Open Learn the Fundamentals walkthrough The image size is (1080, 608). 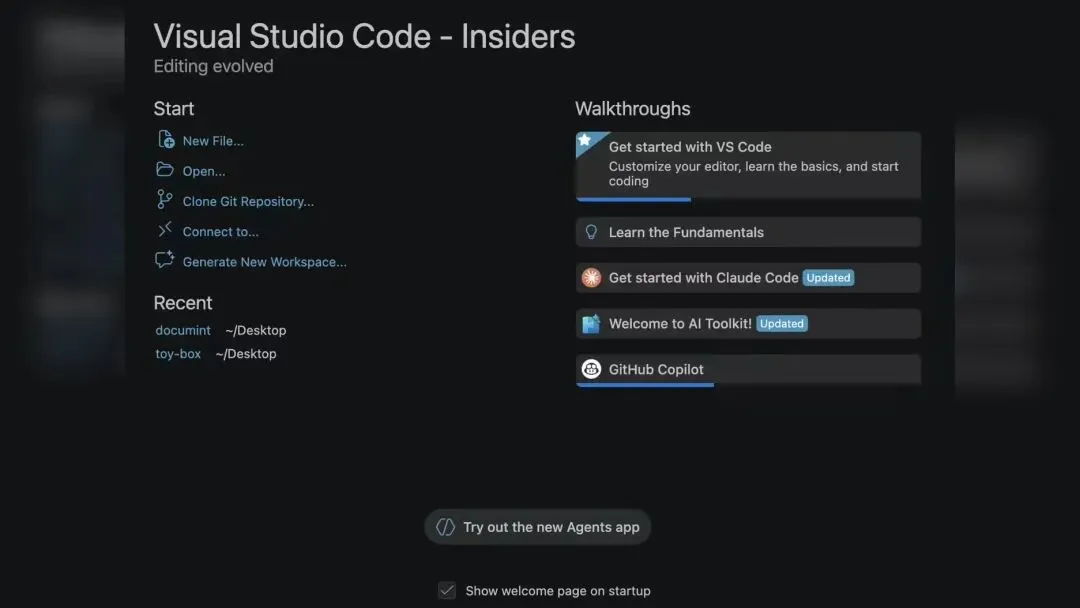pyautogui.click(x=748, y=232)
